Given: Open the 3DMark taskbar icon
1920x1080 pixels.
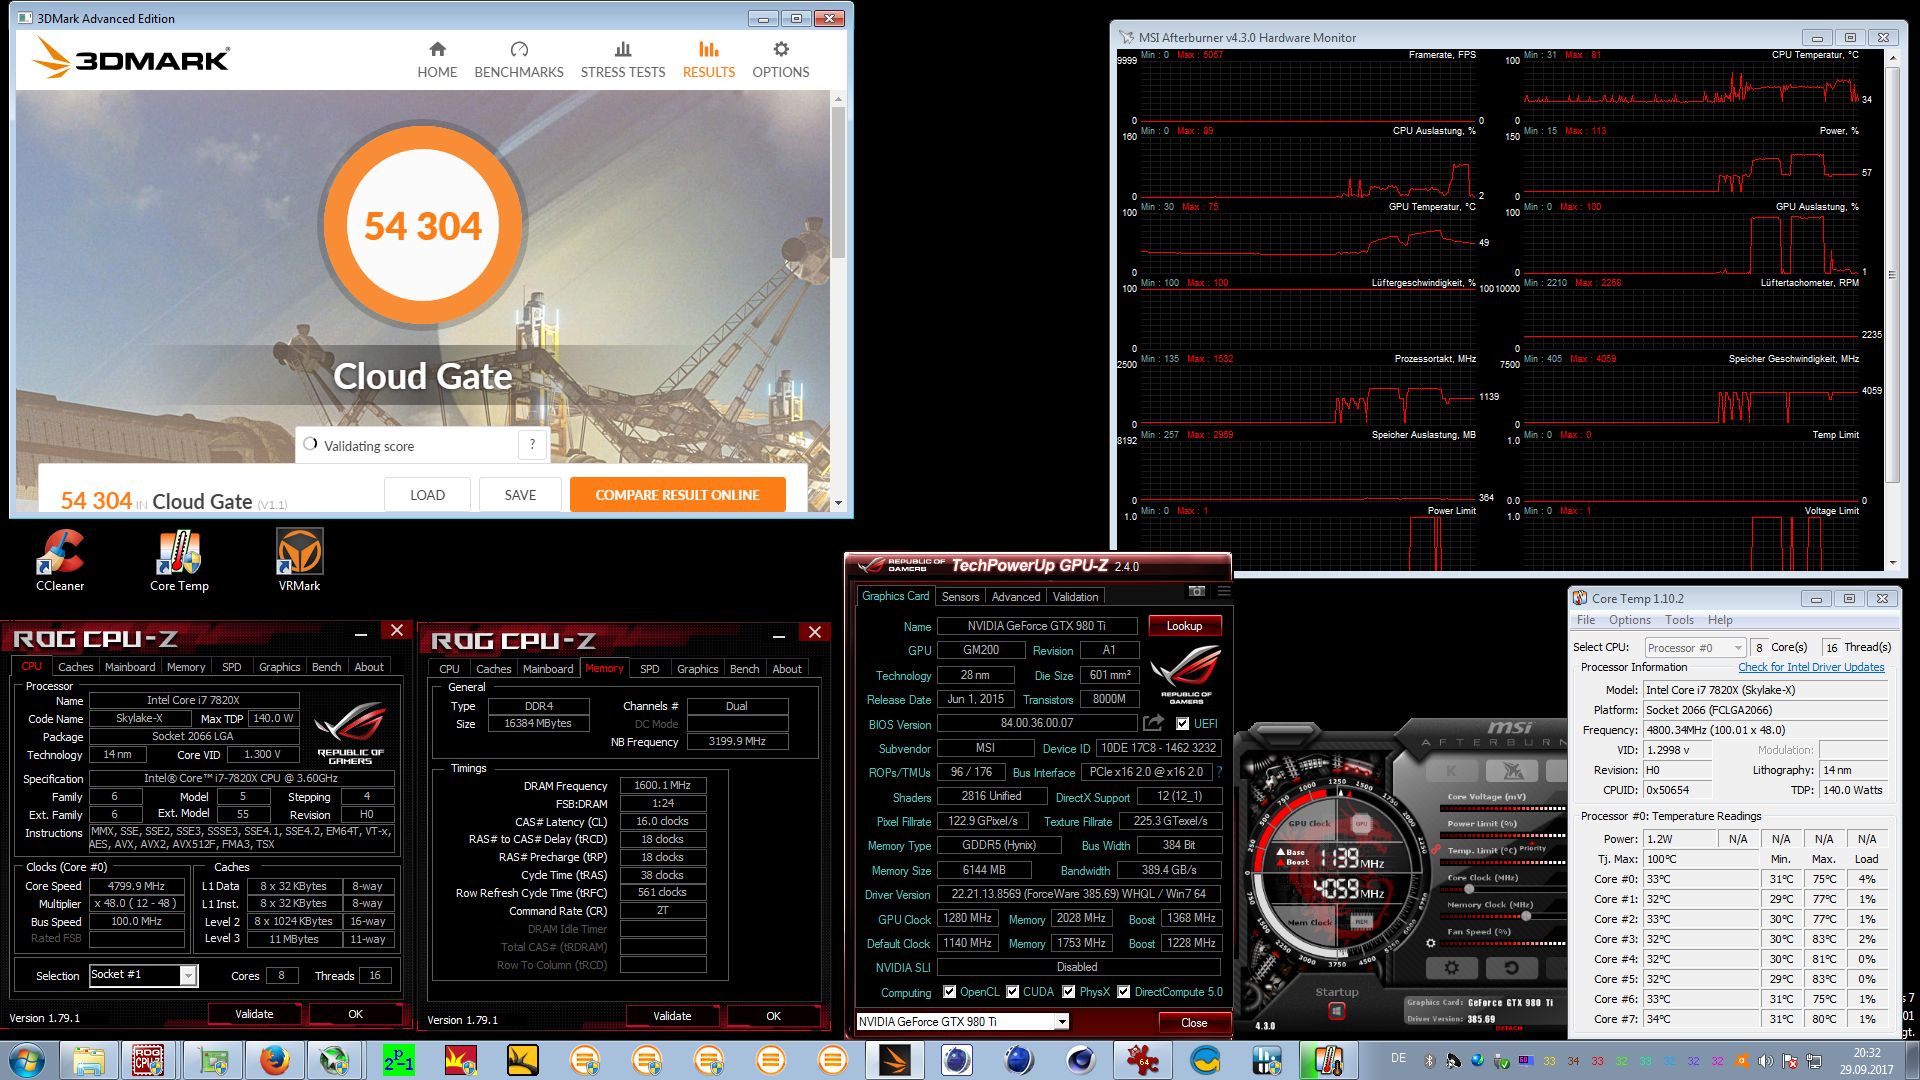Looking at the screenshot, I should (894, 1060).
